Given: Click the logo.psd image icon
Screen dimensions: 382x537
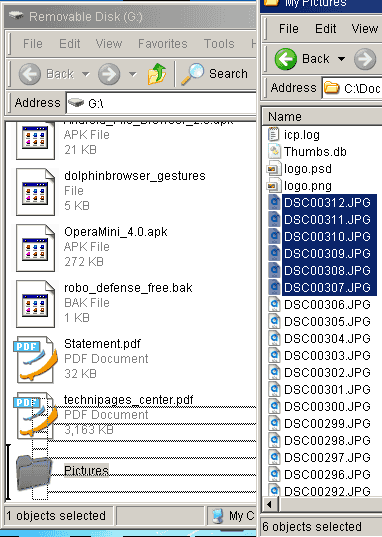Looking at the screenshot, I should click(x=273, y=168).
